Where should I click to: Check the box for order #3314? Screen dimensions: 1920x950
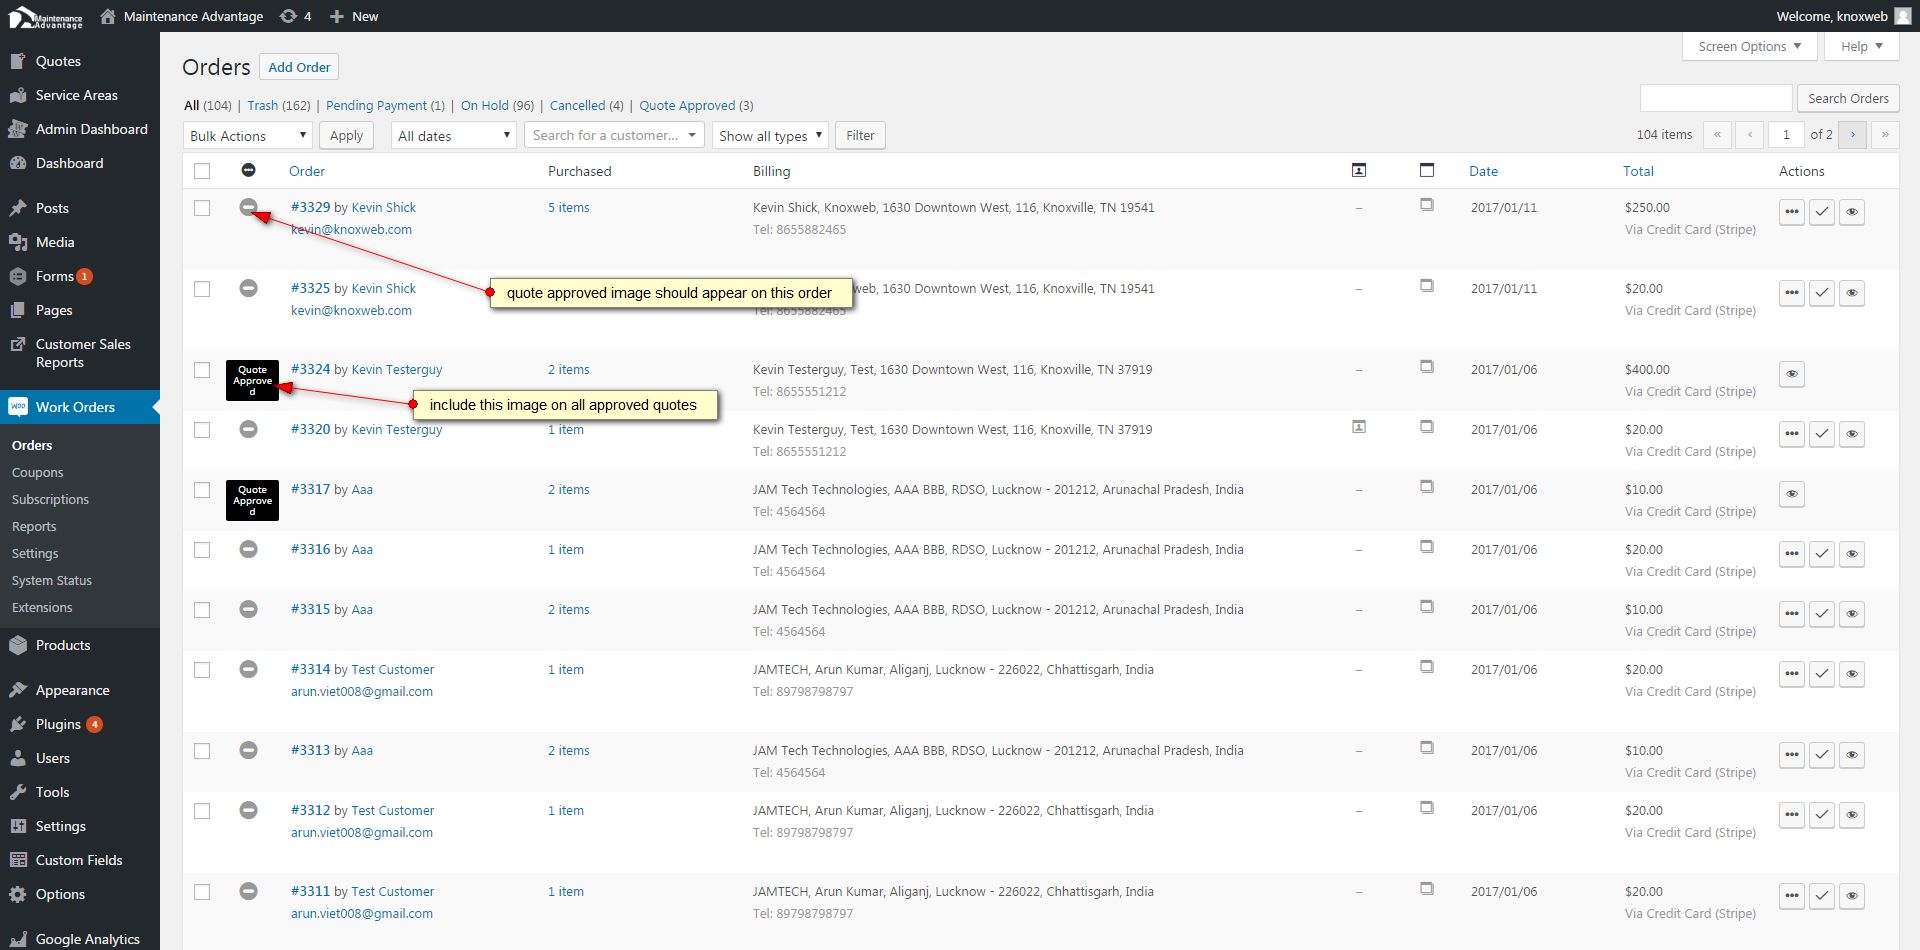[x=202, y=670]
